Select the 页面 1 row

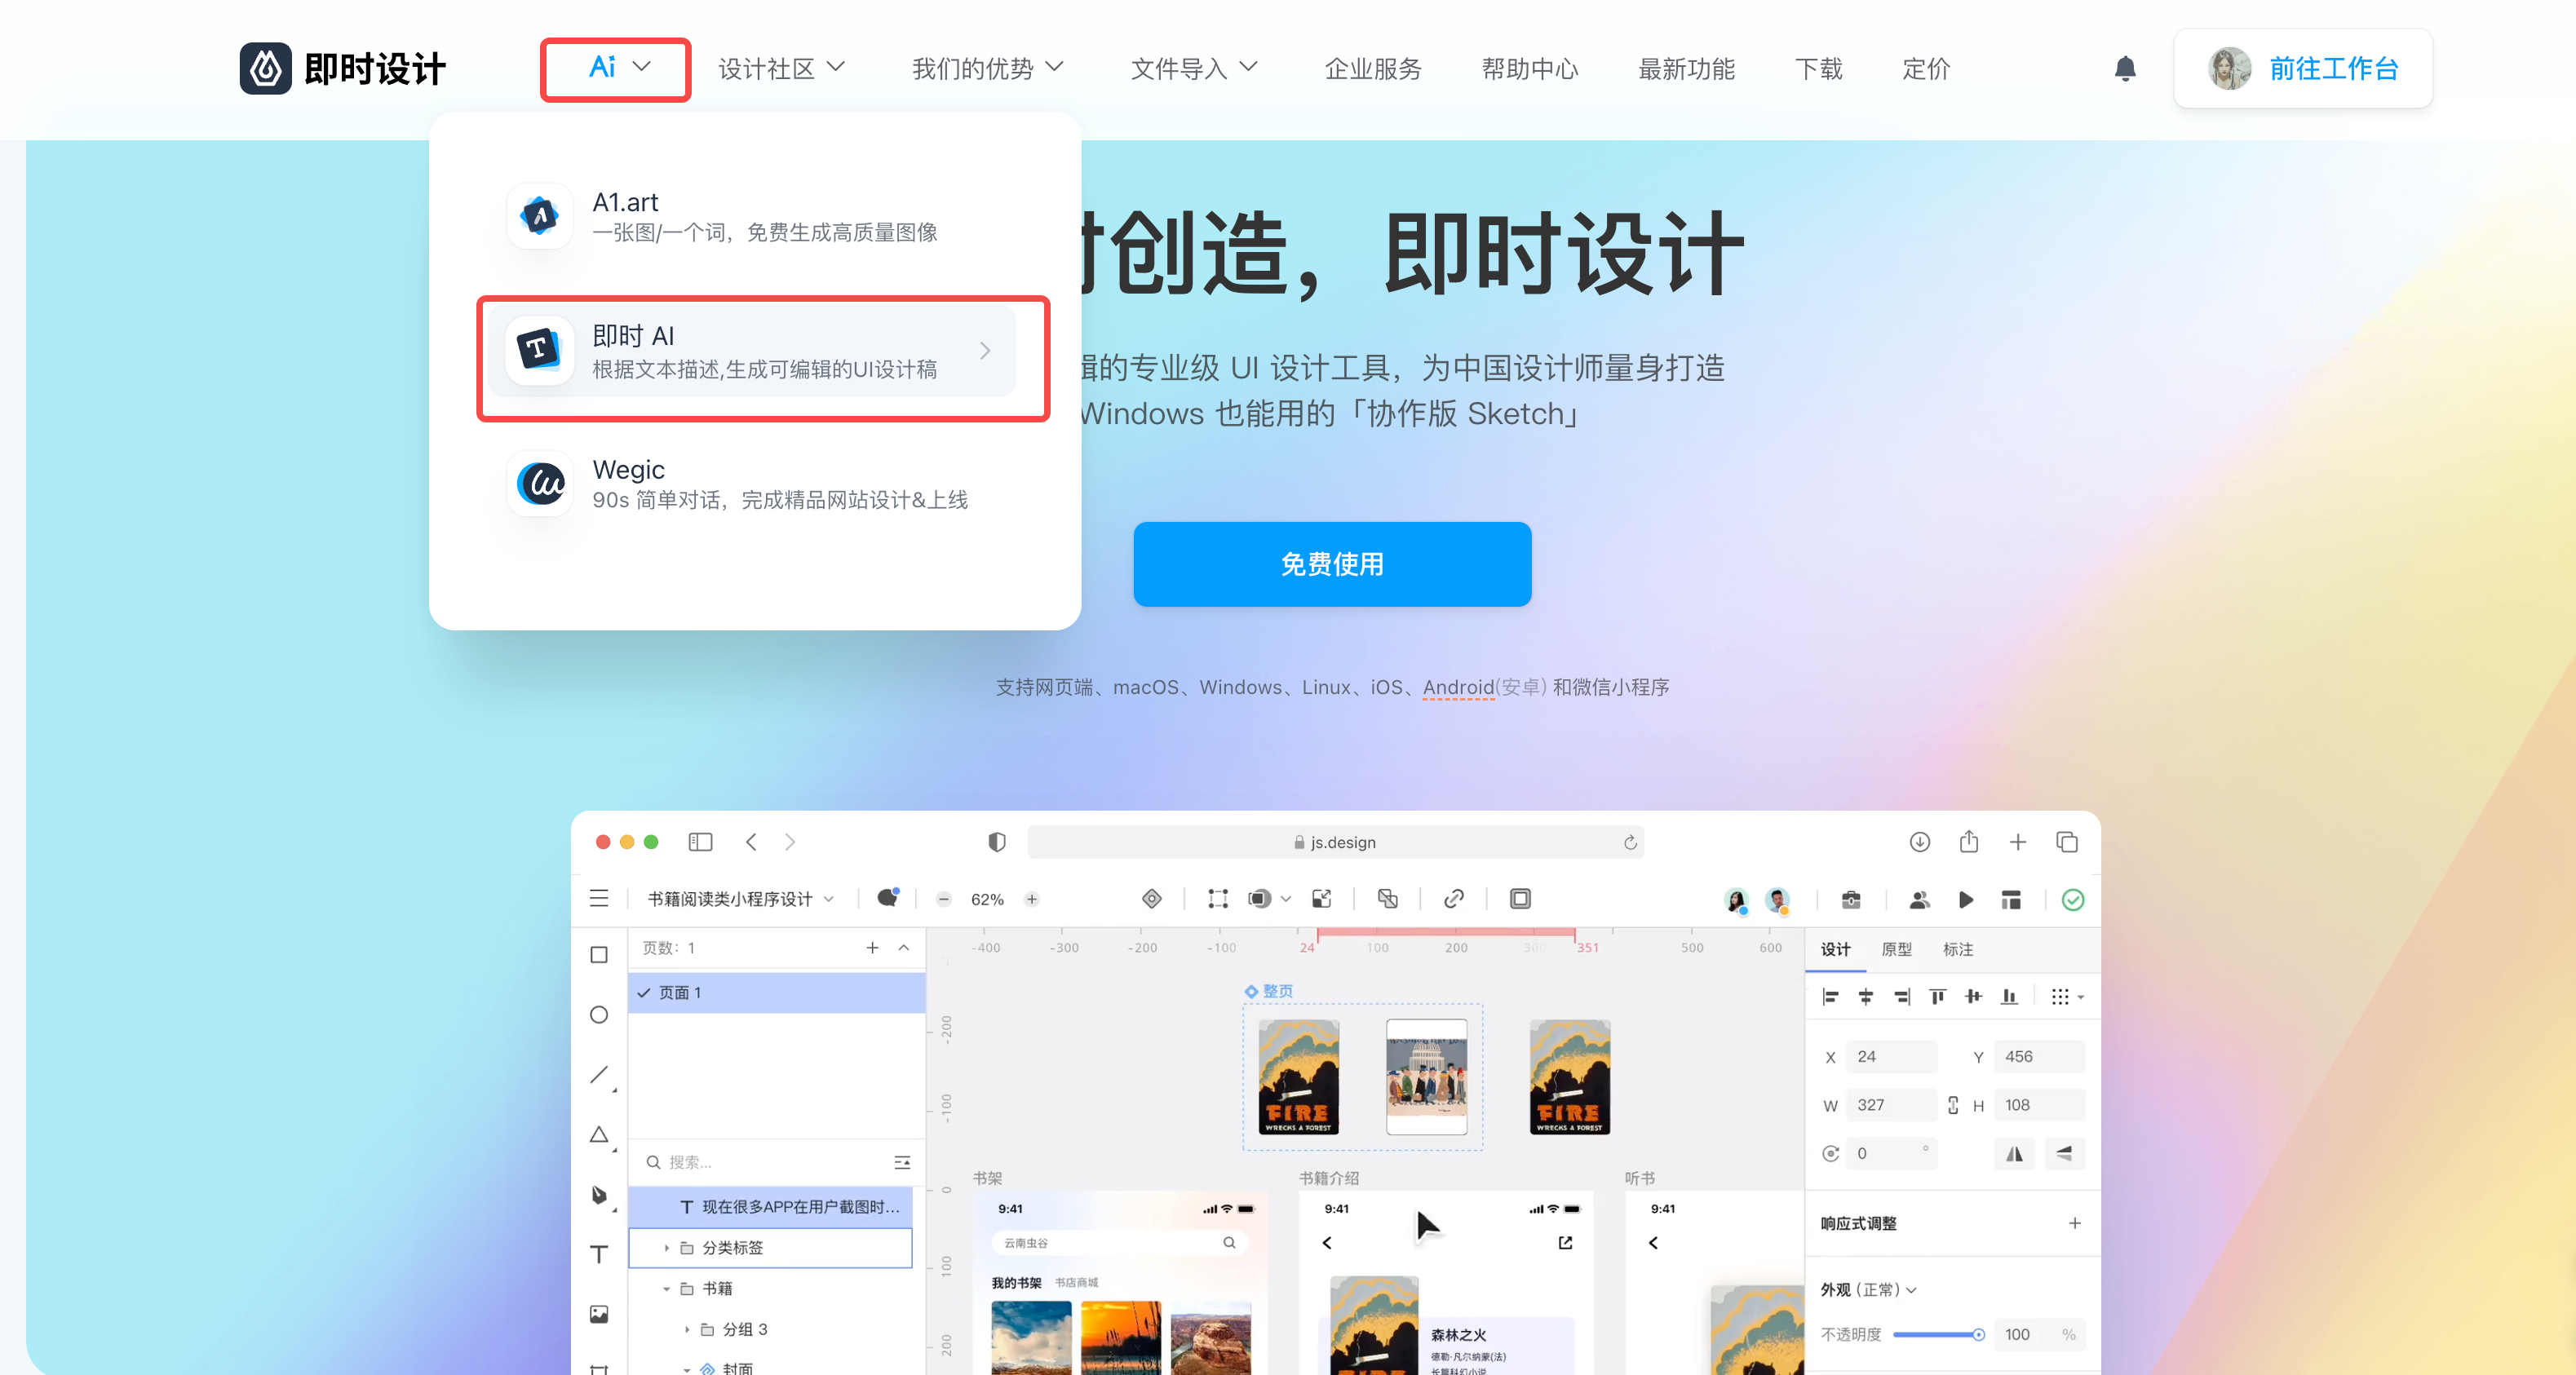[x=776, y=992]
